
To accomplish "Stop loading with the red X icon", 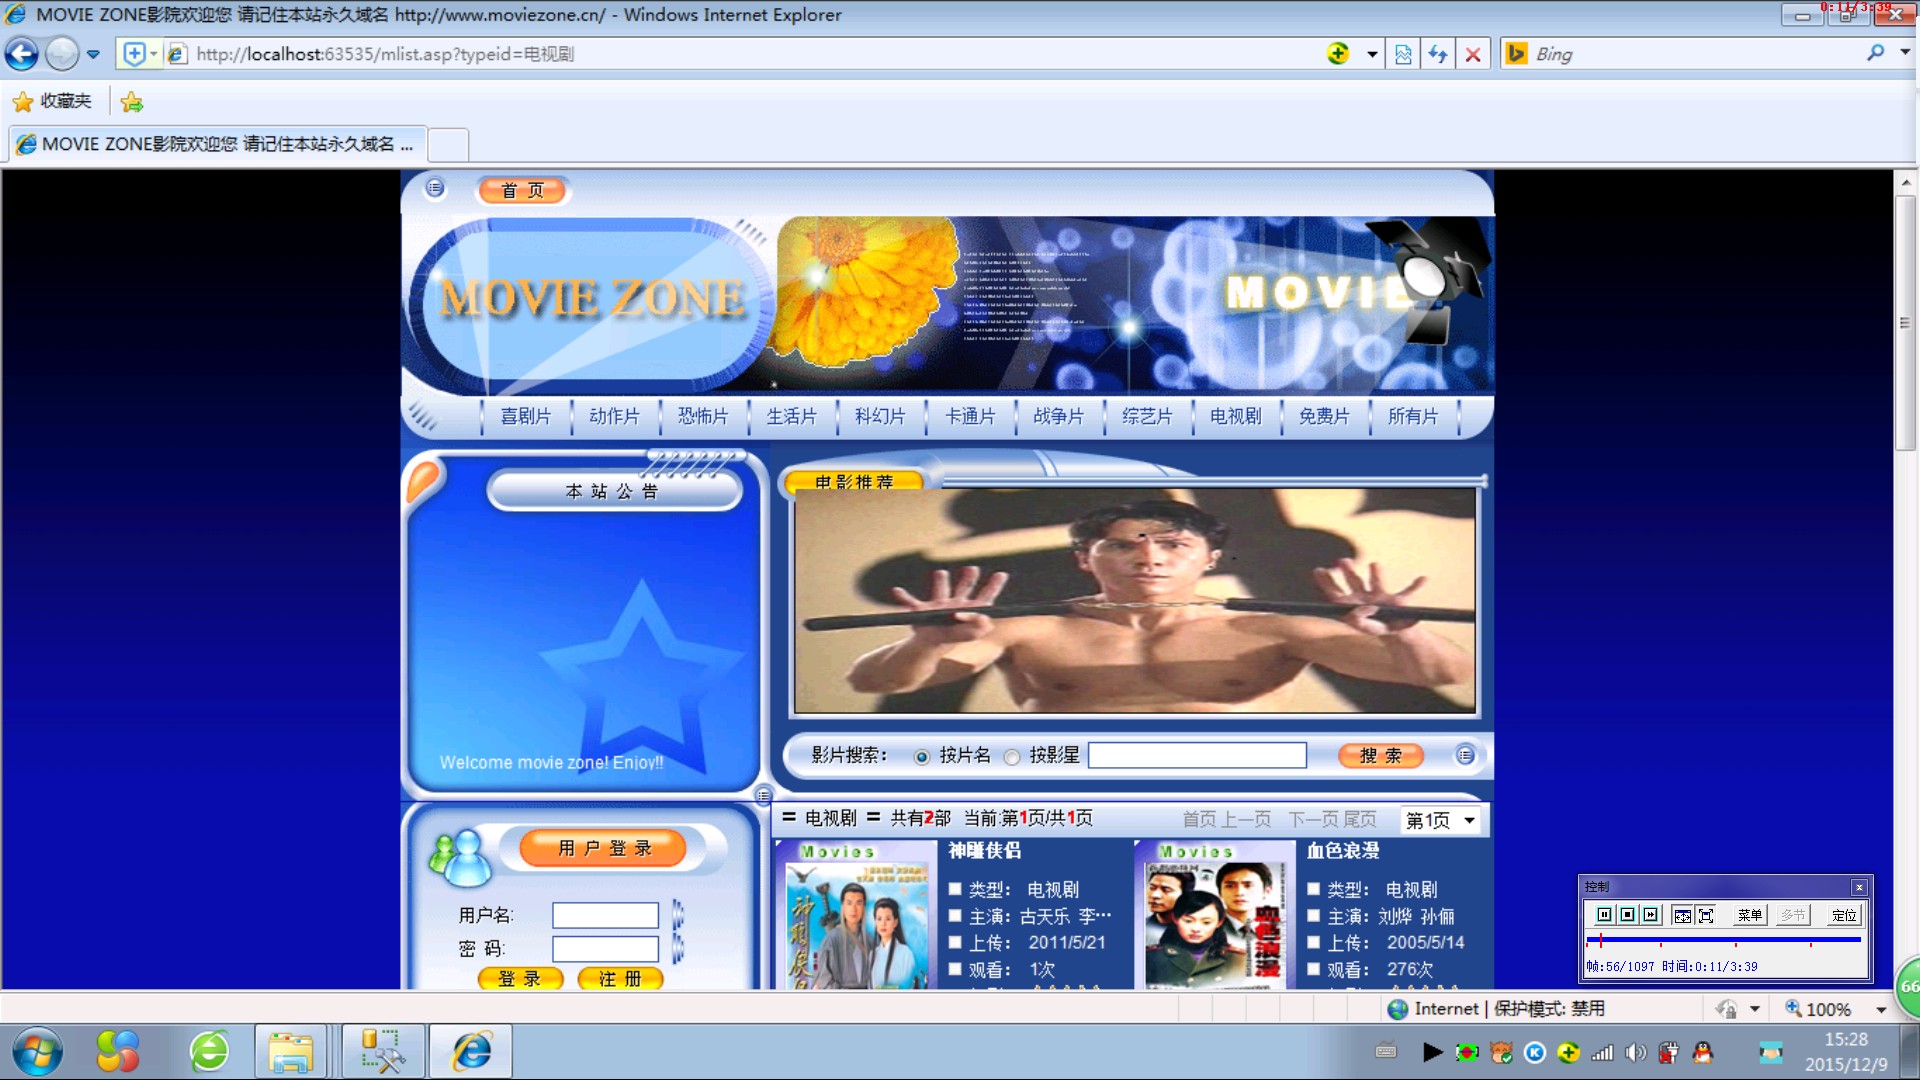I will click(x=1472, y=54).
